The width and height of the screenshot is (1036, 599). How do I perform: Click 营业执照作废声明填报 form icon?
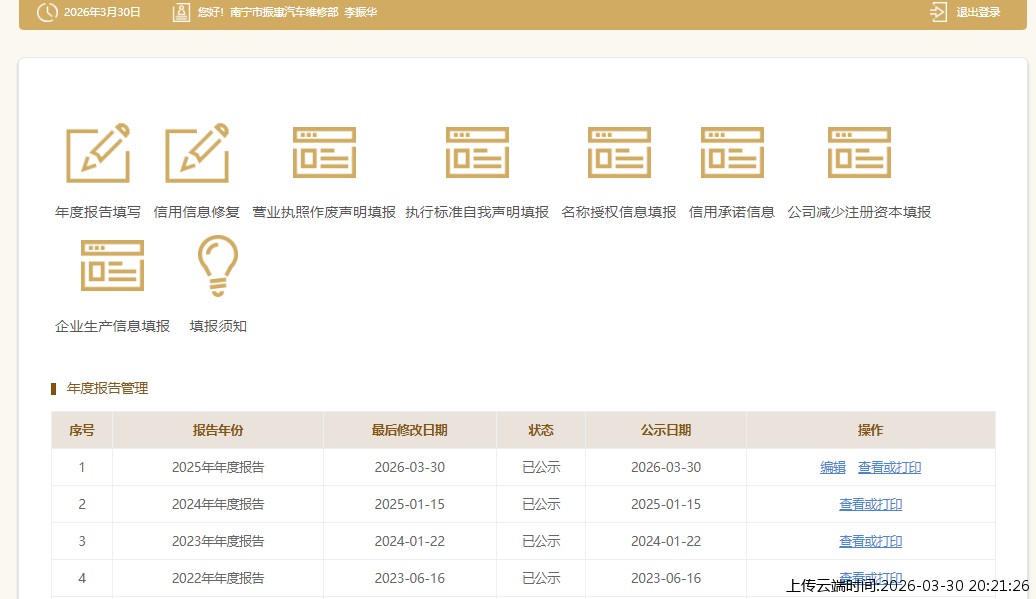point(324,153)
